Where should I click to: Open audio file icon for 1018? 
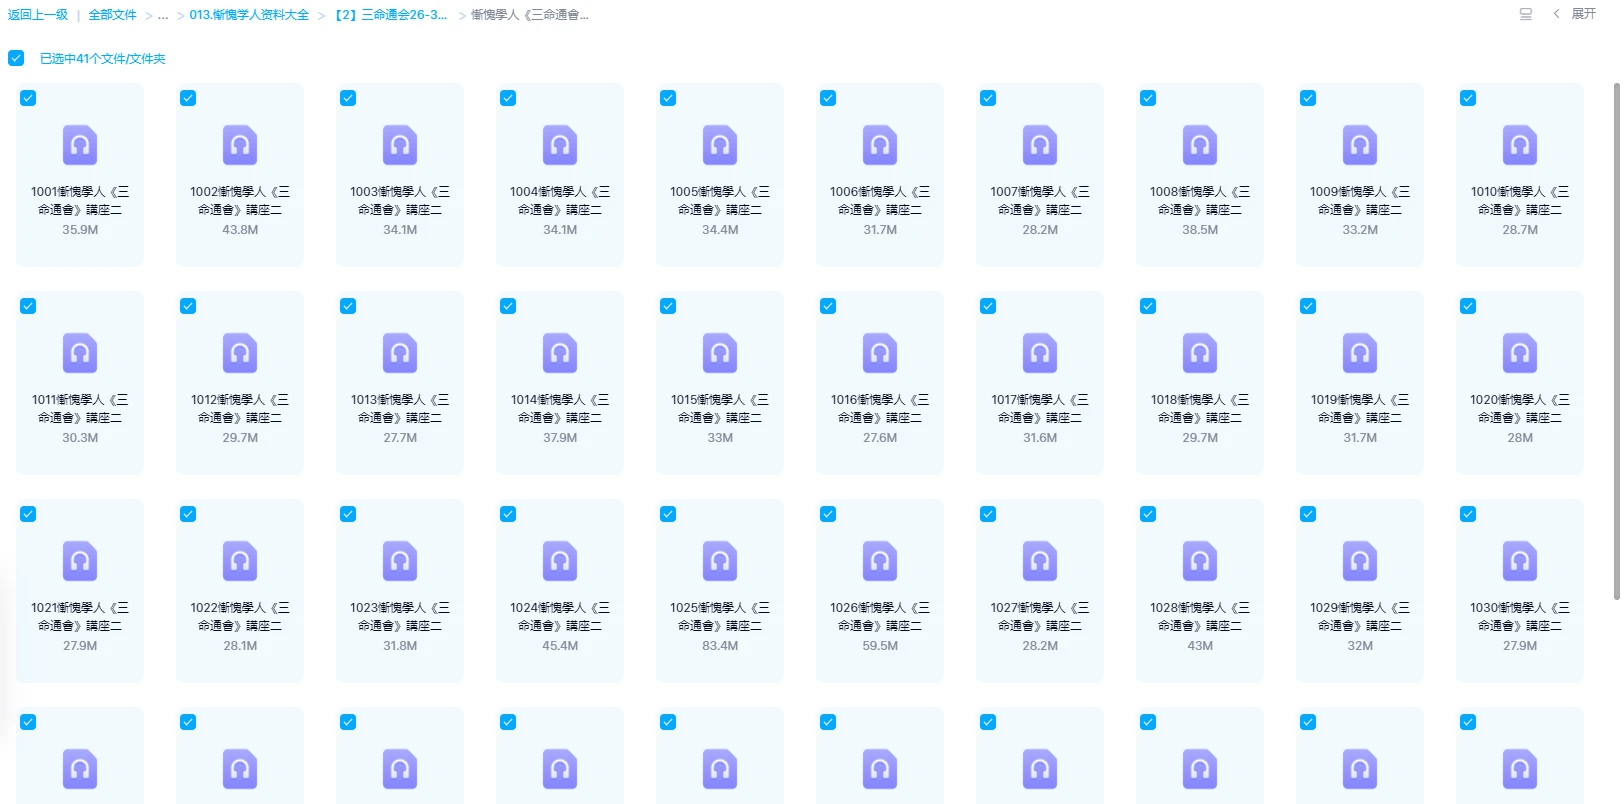[1200, 353]
